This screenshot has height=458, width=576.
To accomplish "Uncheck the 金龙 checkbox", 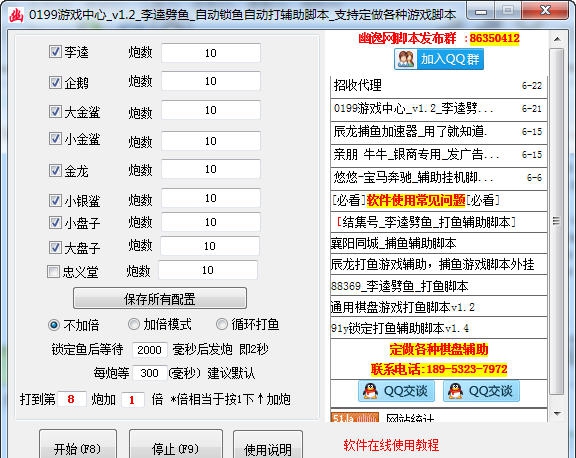I will tap(55, 170).
